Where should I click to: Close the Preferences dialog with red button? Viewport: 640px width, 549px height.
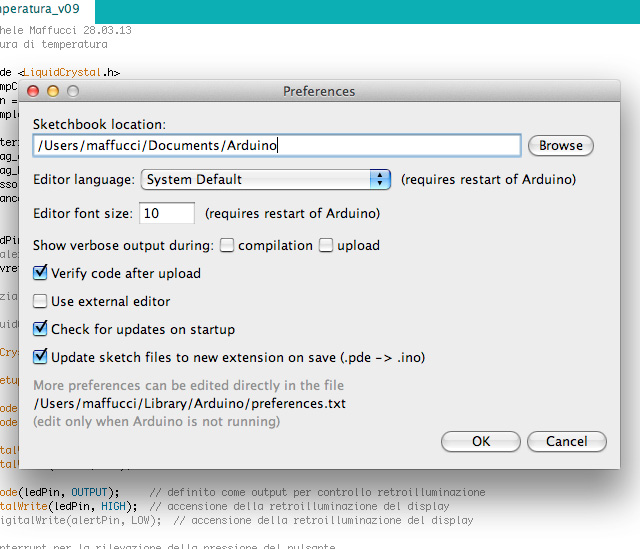pos(35,91)
